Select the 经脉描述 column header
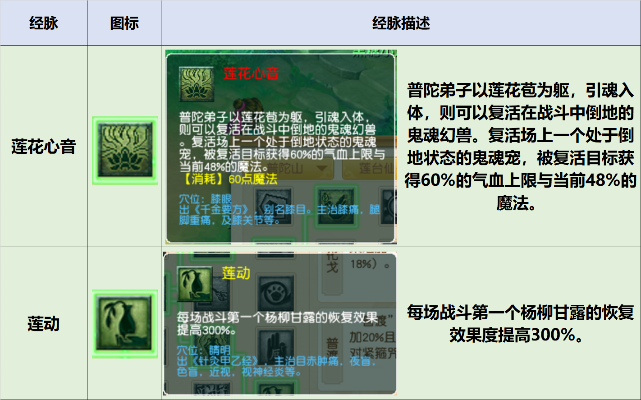 pyautogui.click(x=401, y=23)
